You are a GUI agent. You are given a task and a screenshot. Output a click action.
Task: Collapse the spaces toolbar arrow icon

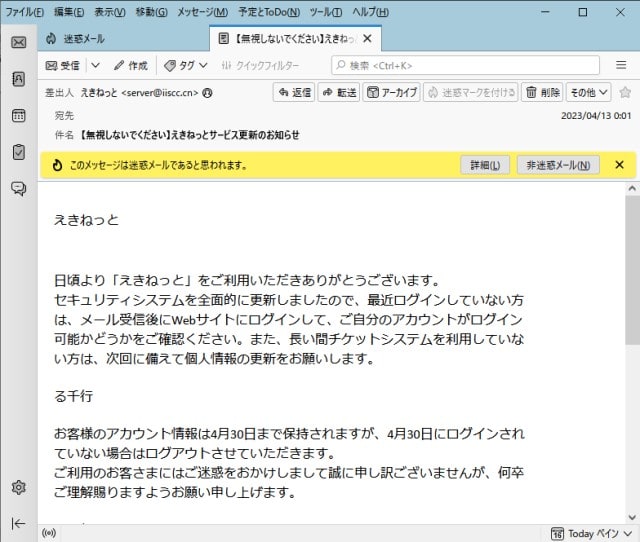tap(18, 523)
